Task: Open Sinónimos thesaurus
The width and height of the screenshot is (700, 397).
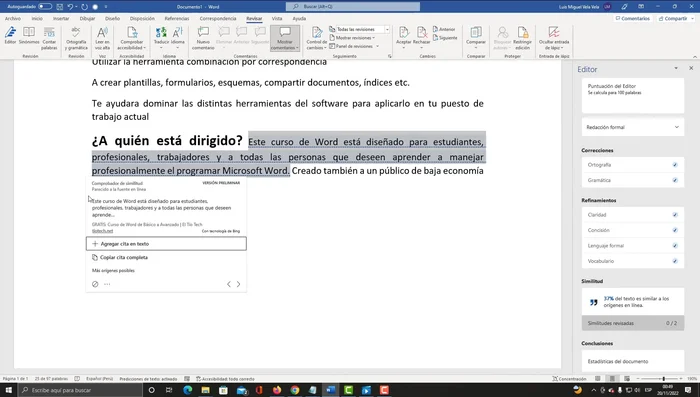Action: point(29,36)
